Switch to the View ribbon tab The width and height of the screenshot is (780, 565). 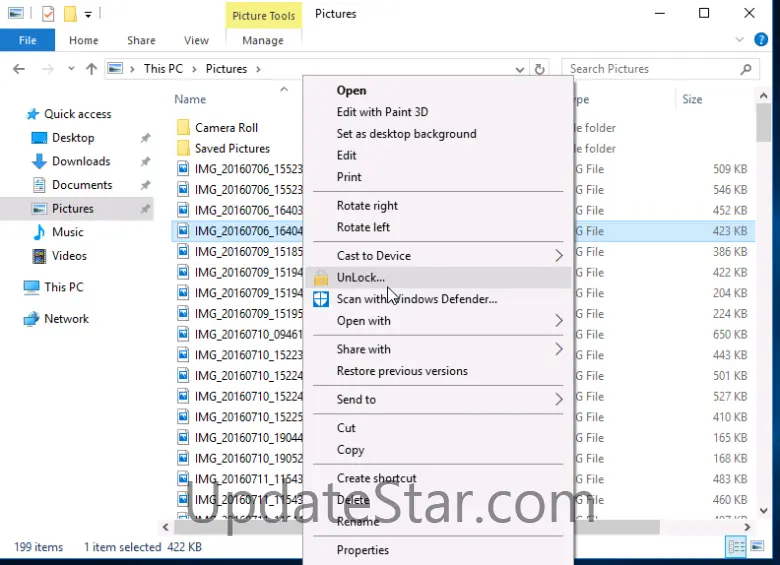(x=196, y=40)
